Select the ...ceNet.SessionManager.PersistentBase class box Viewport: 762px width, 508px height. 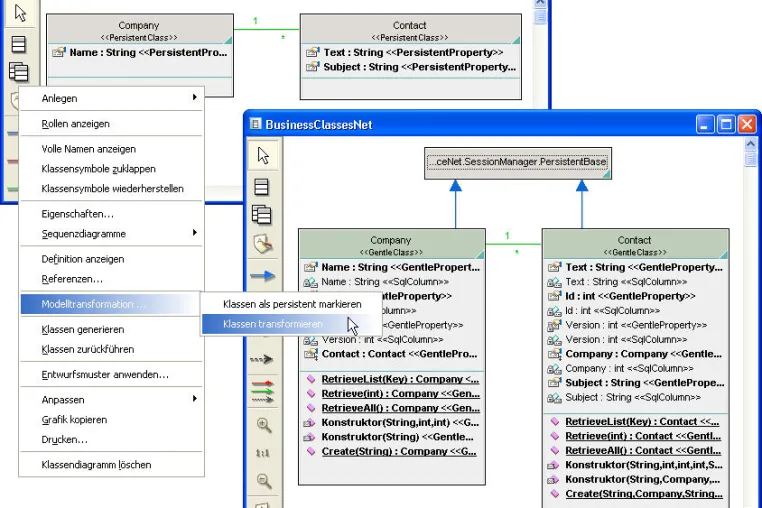[x=518, y=163]
